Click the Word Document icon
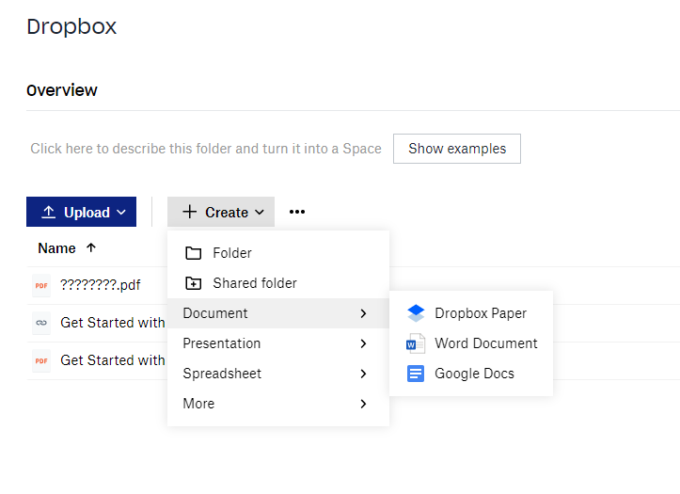This screenshot has height=494, width=680. pos(415,344)
